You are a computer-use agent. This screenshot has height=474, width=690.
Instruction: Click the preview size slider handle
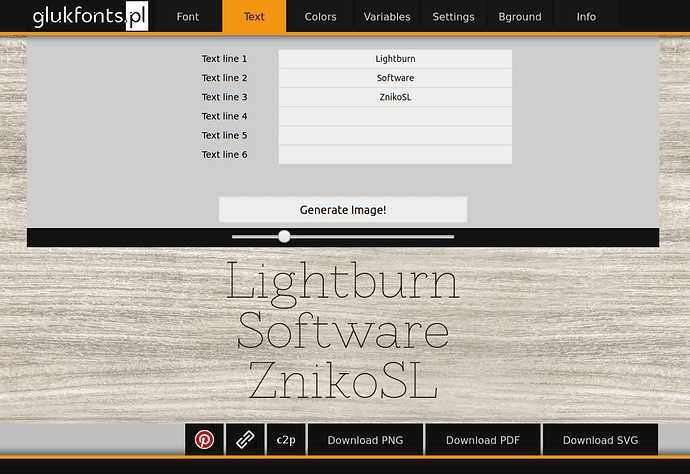(284, 236)
